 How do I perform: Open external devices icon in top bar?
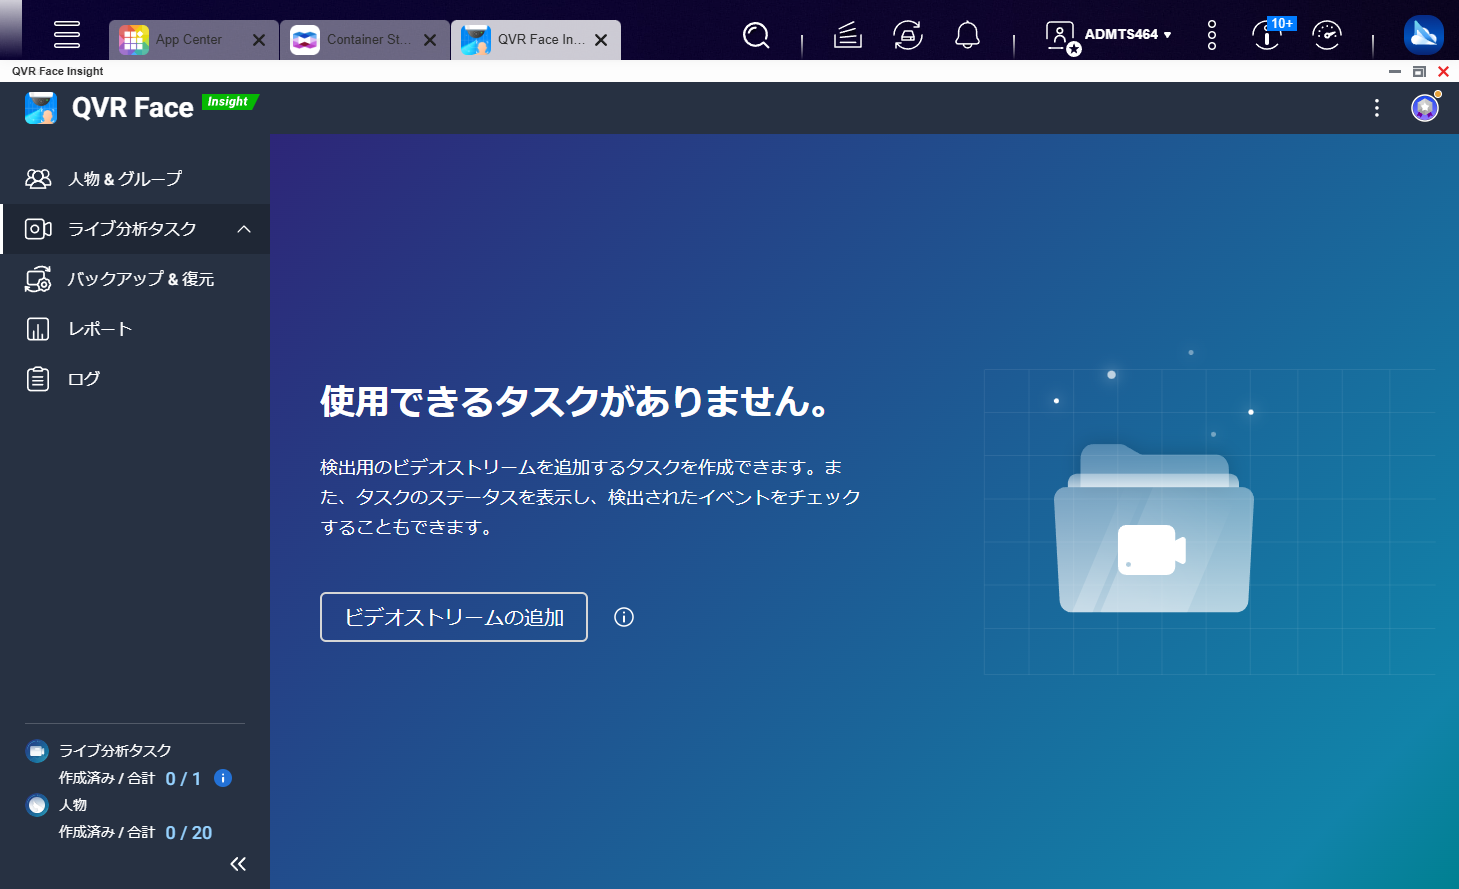908,36
